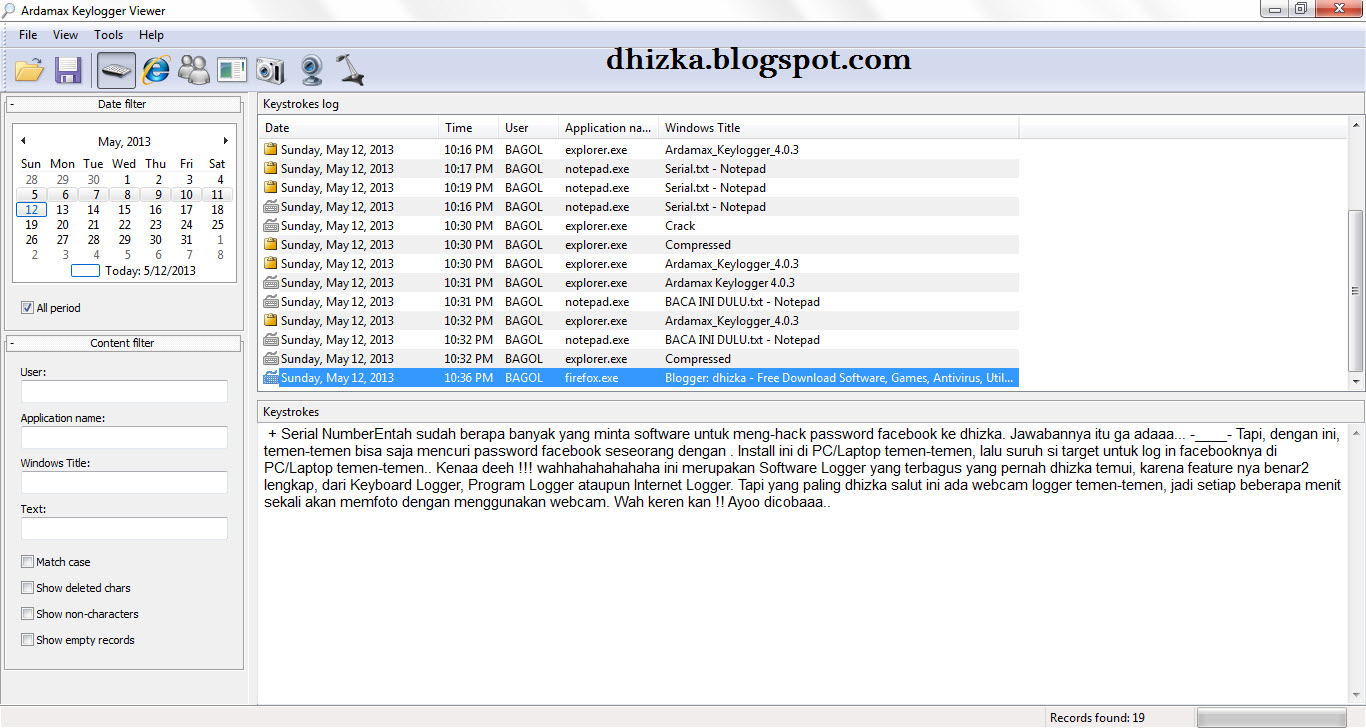Screen dimensions: 1366x728
Task: Select BACA INI DULU.txt row at 10:32 PM
Action: [639, 339]
